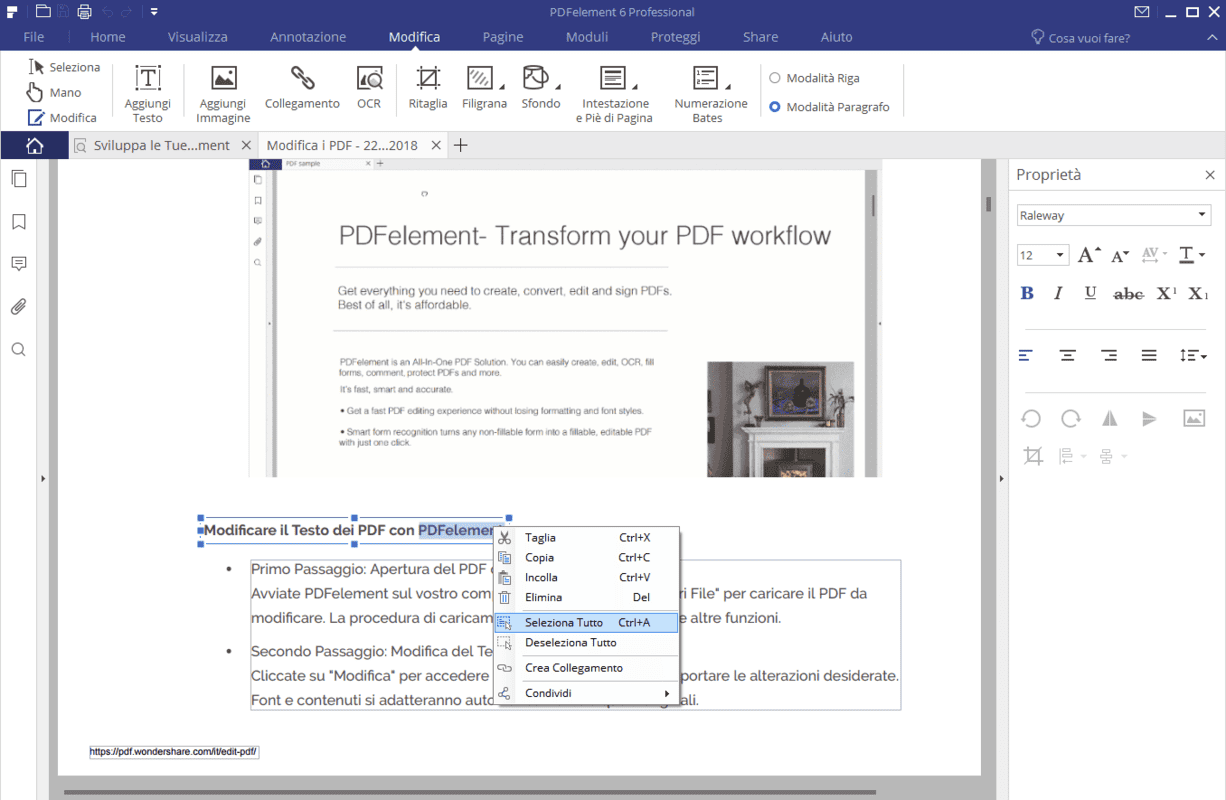Switch to the Pagine ribbon tab

point(503,37)
